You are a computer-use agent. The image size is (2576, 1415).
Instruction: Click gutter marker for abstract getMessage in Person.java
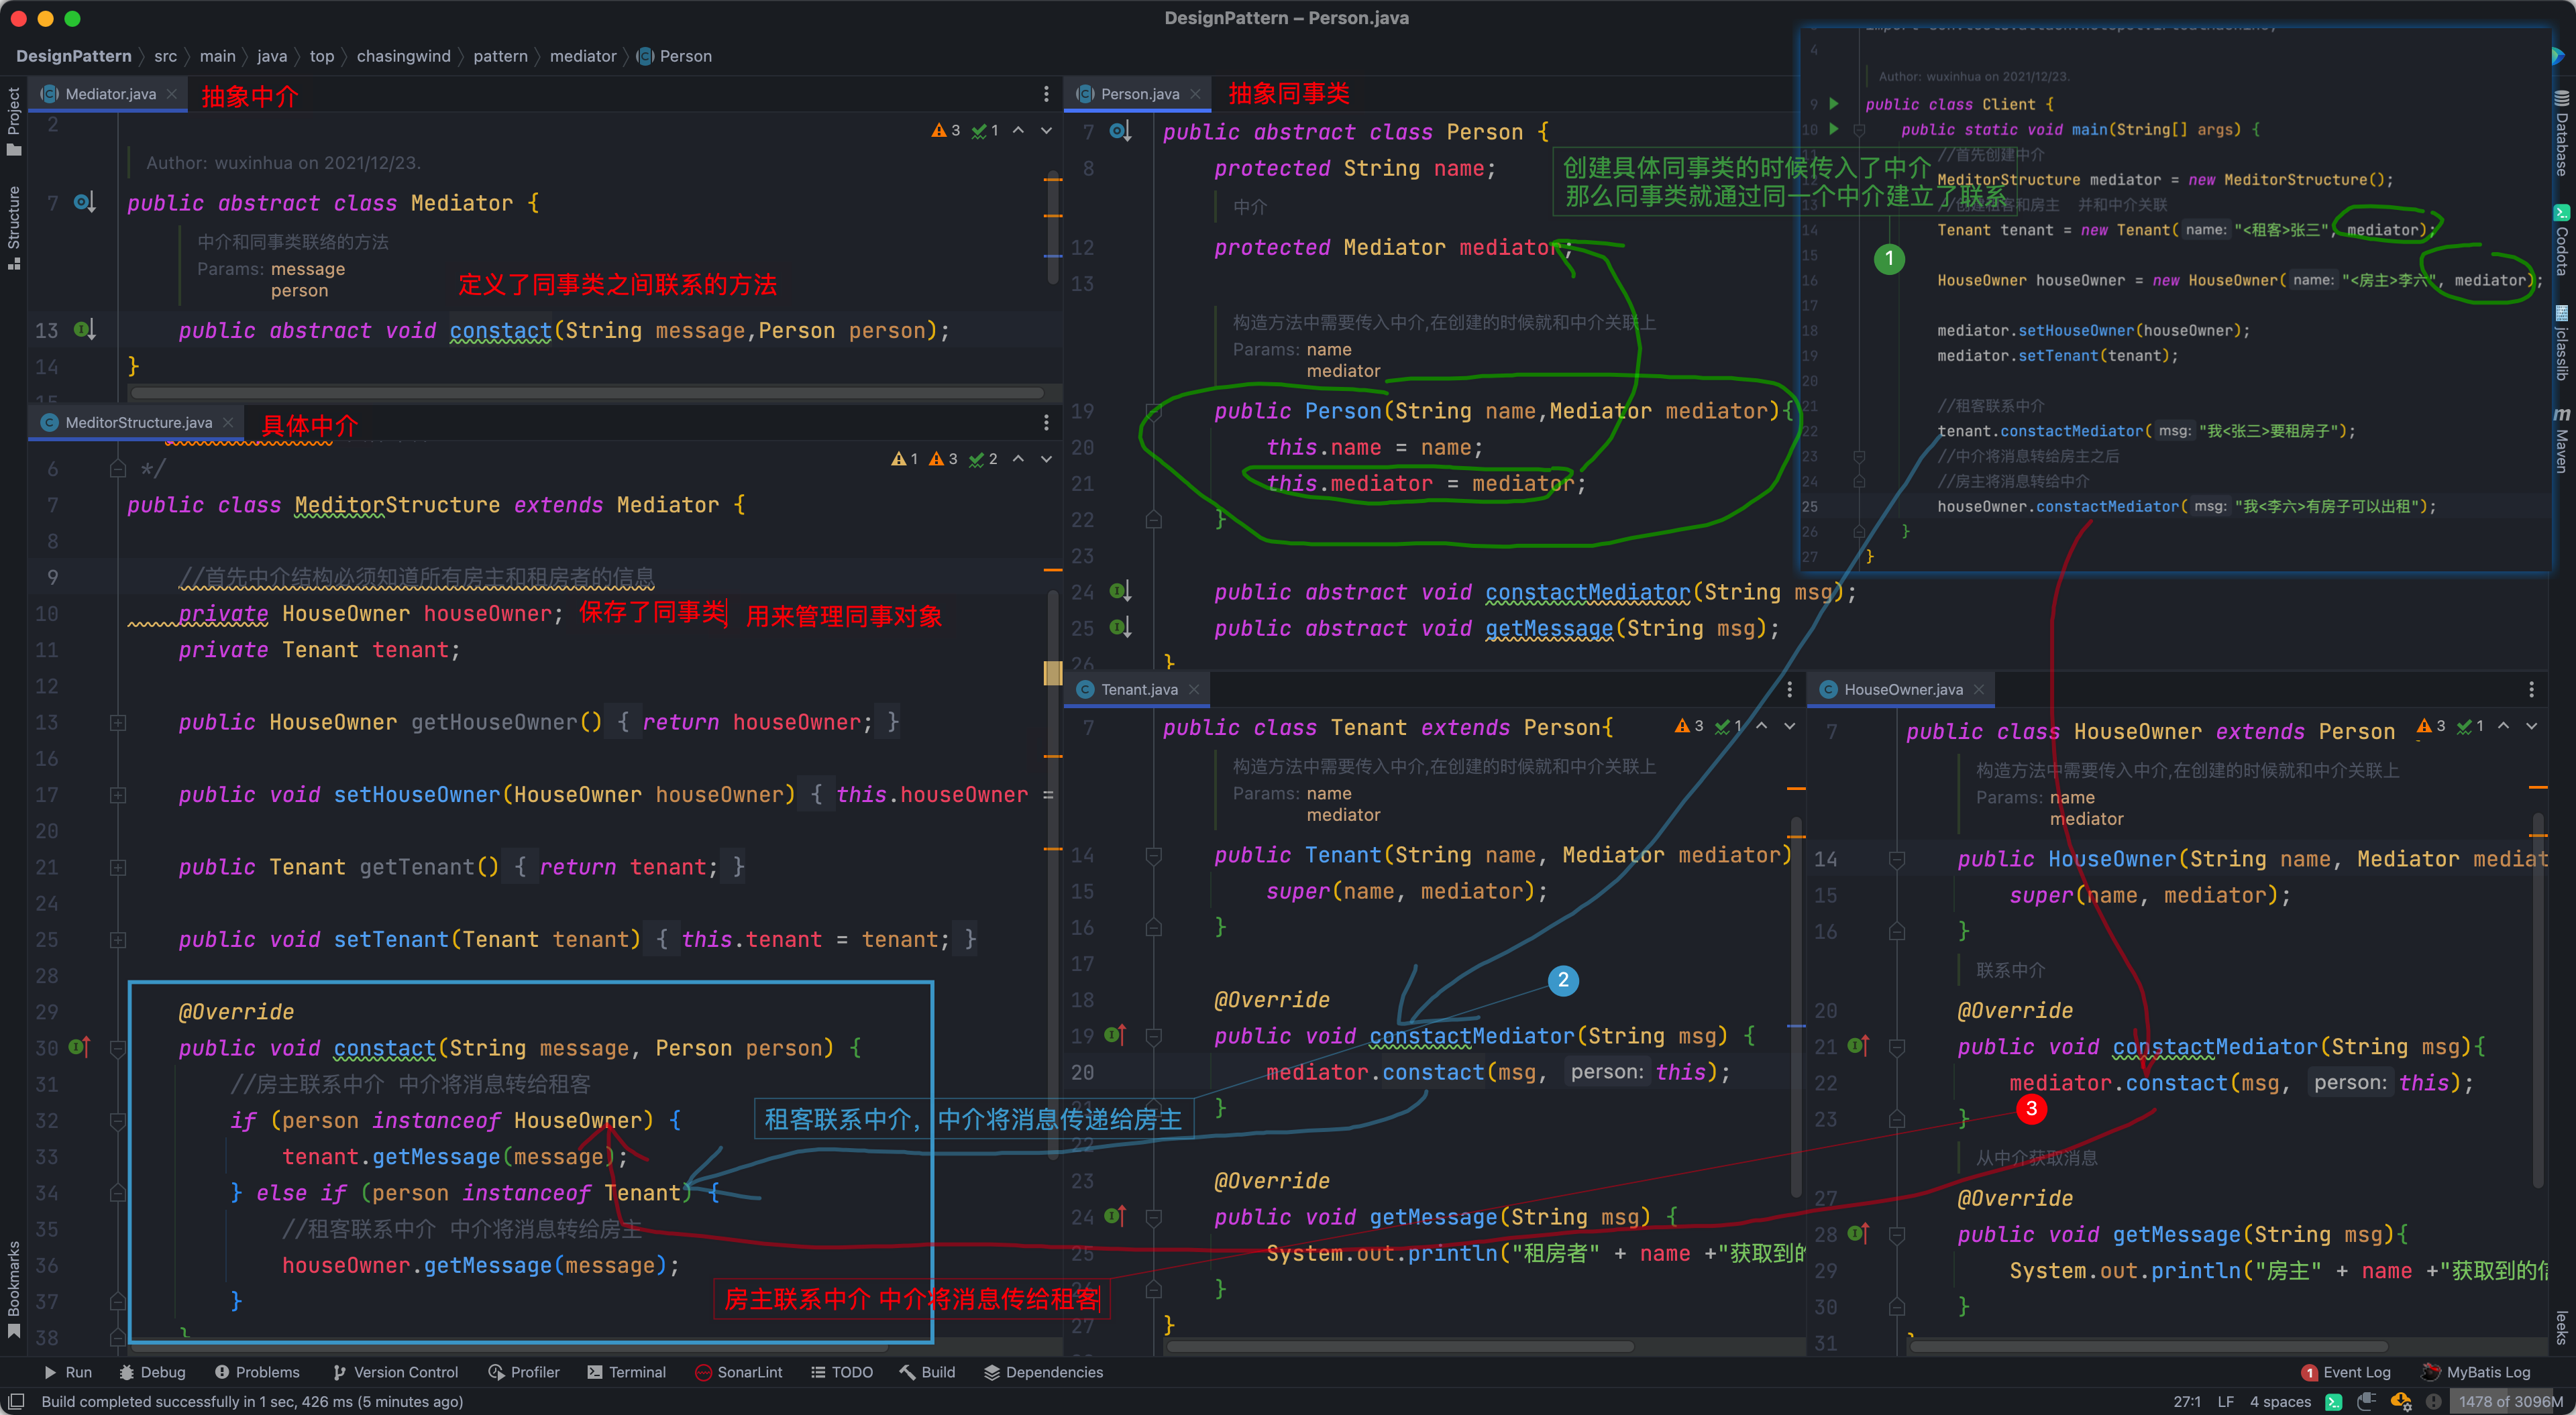[1121, 628]
